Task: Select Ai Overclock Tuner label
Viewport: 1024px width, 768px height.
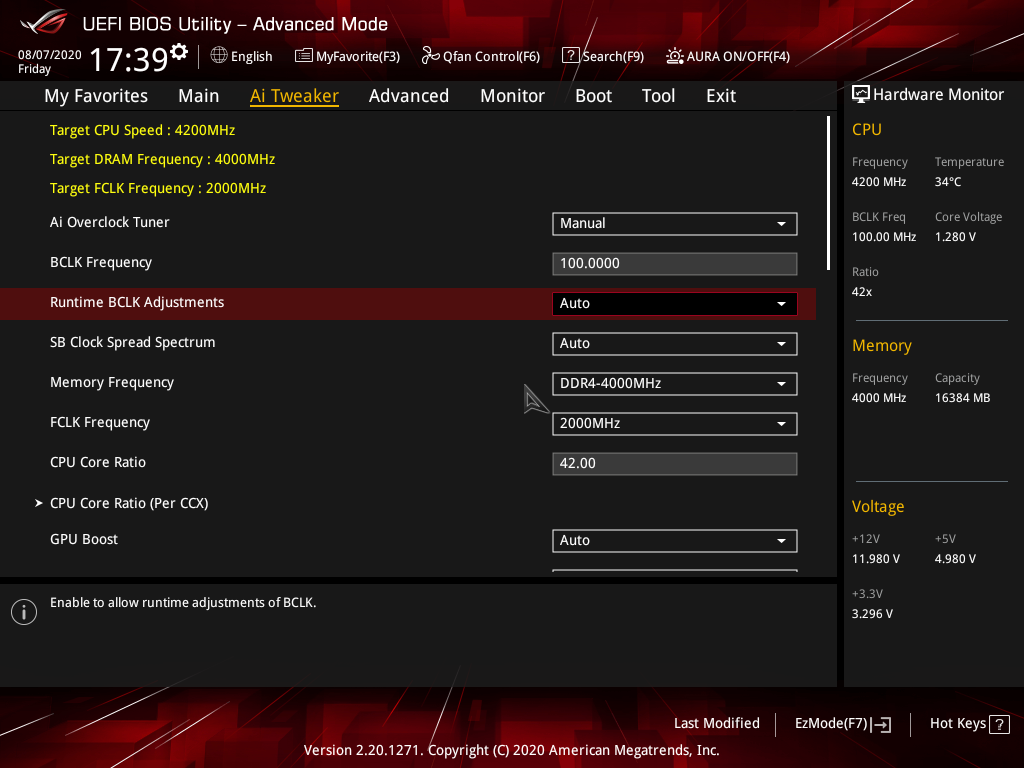Action: [x=110, y=223]
